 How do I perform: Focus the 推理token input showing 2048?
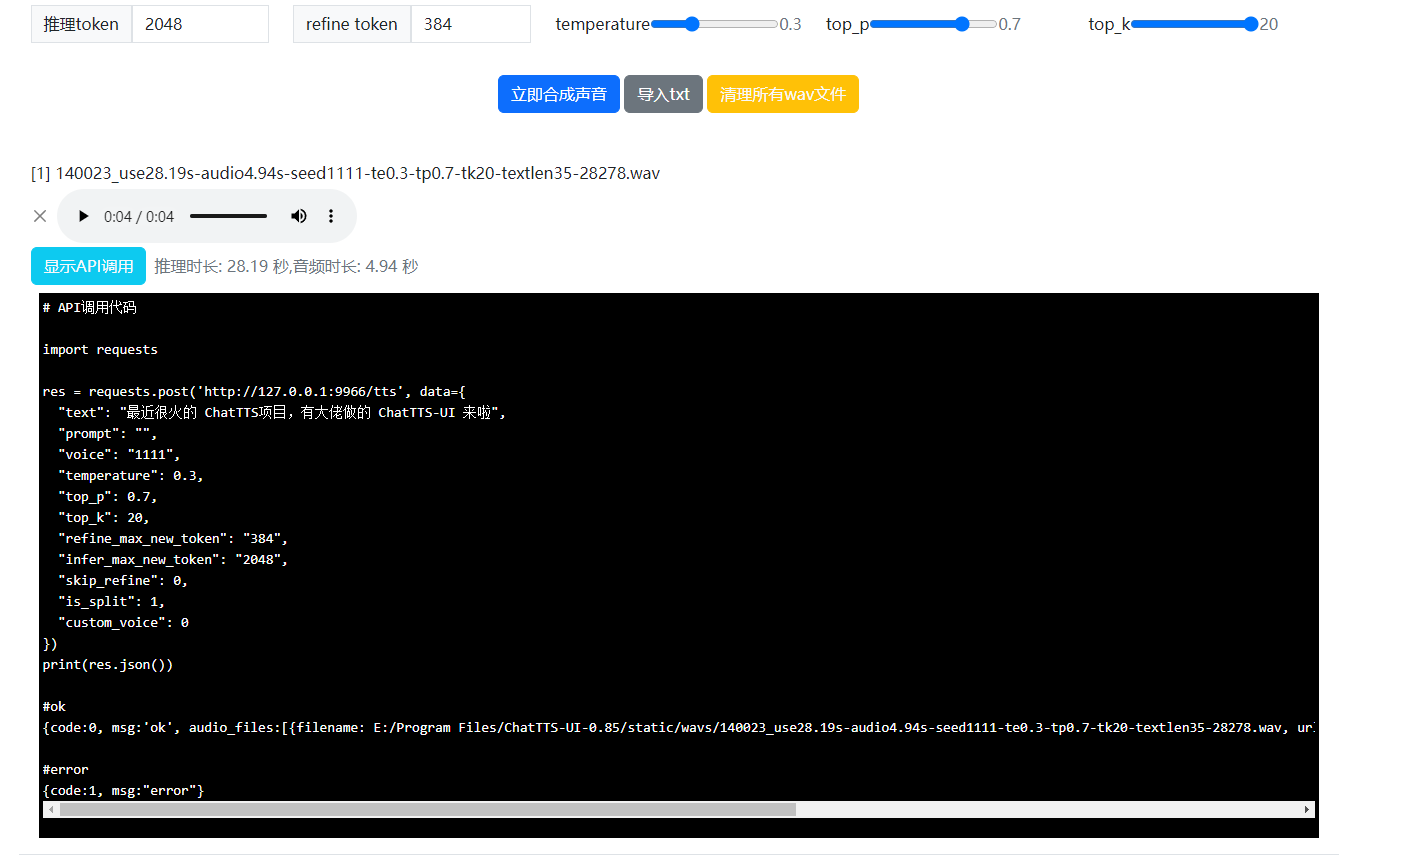(x=200, y=24)
